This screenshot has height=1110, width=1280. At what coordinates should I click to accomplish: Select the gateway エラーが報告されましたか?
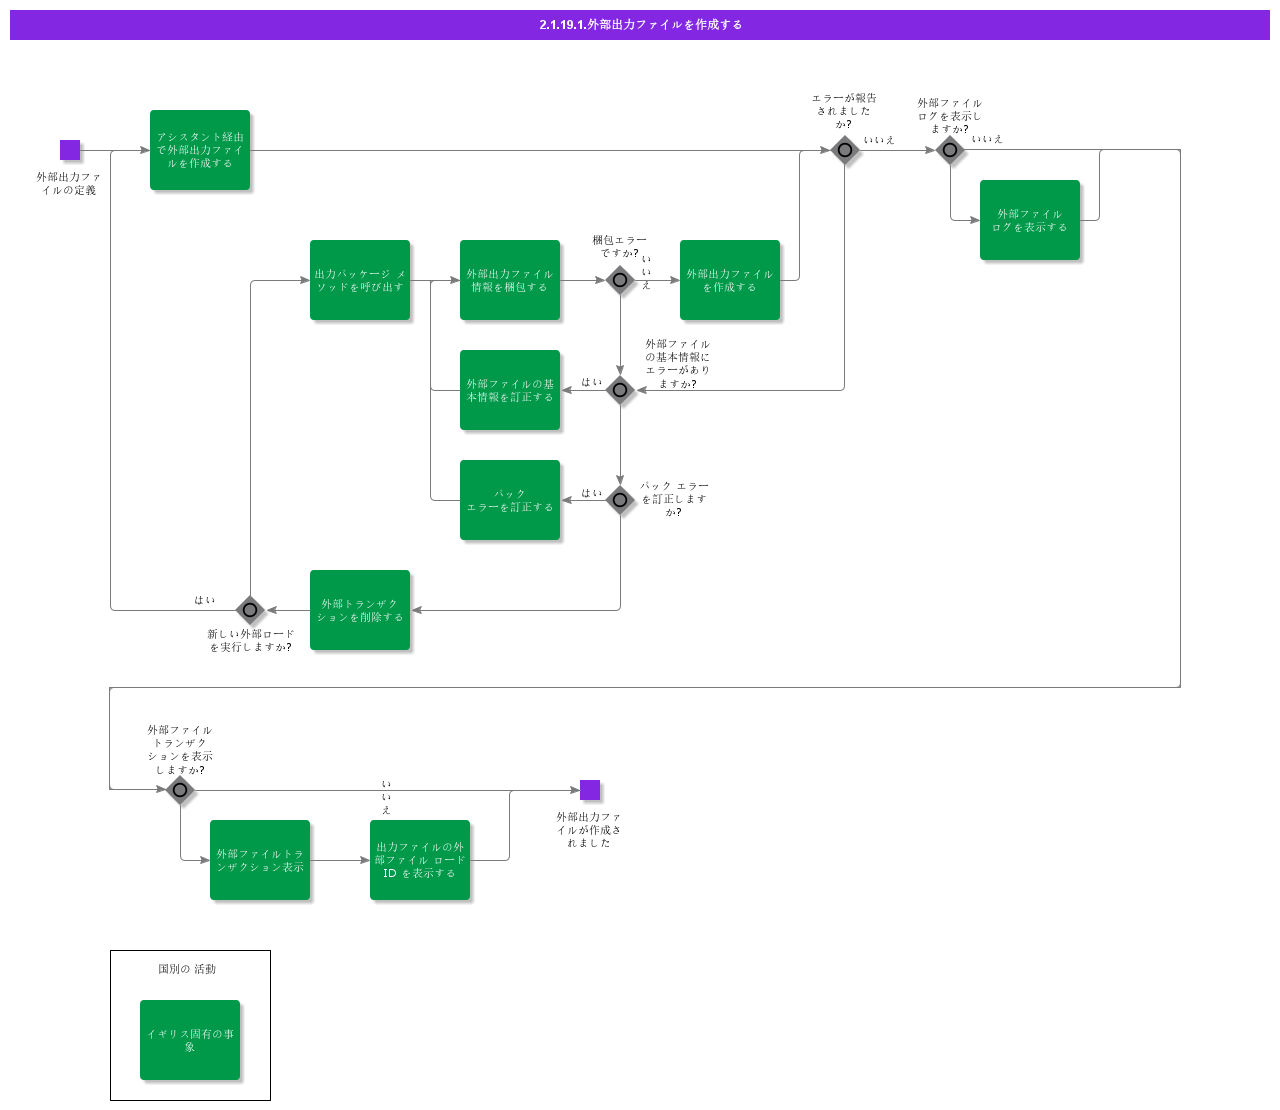(845, 150)
